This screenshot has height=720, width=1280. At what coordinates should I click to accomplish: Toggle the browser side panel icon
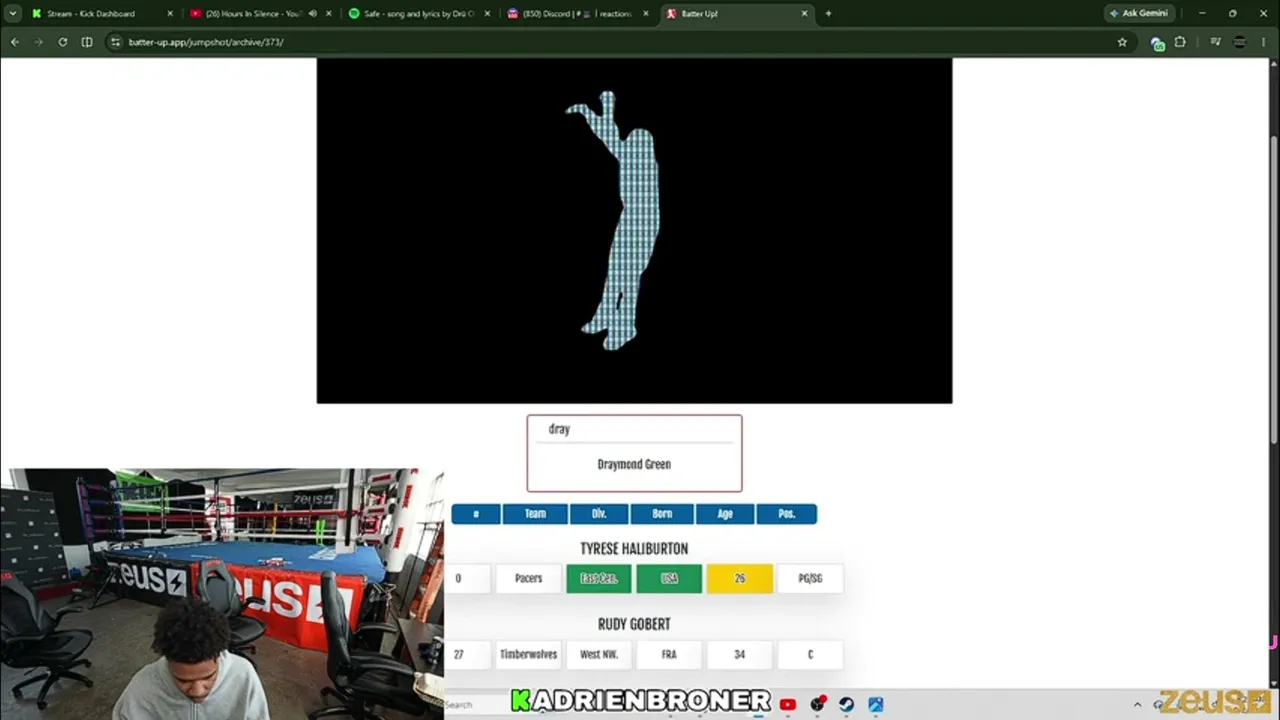tap(87, 42)
